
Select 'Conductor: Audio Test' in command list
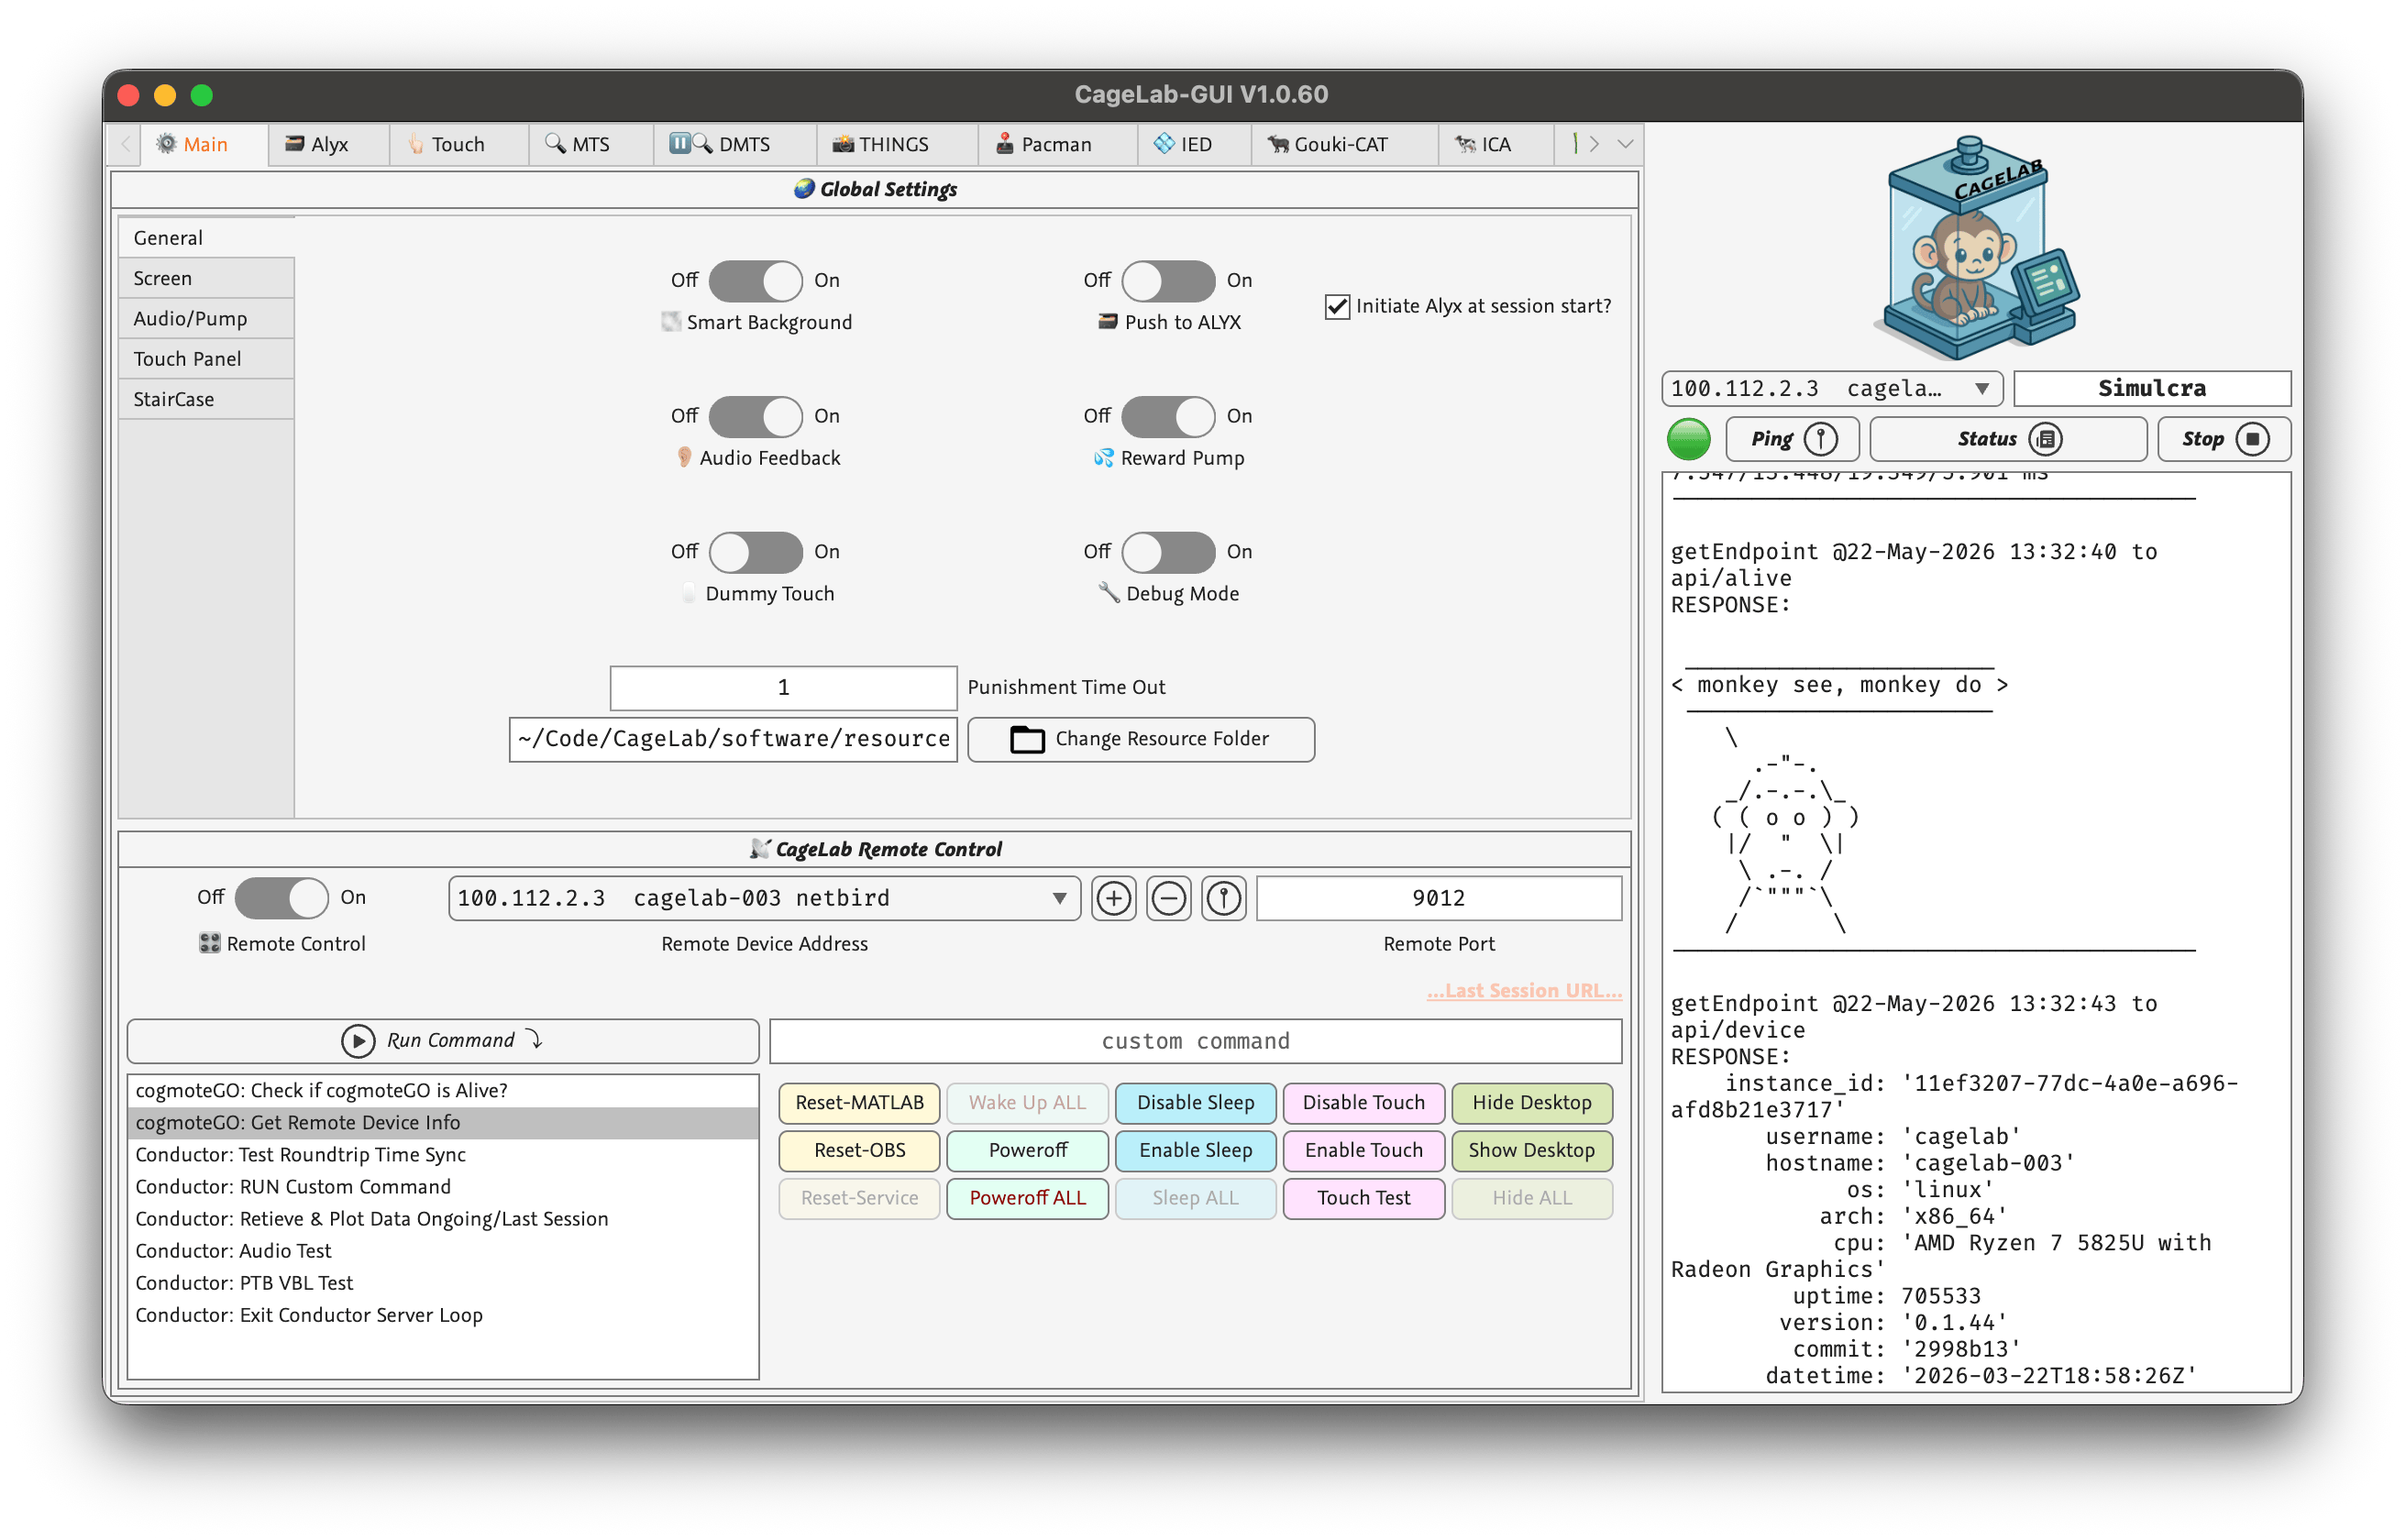(443, 1250)
